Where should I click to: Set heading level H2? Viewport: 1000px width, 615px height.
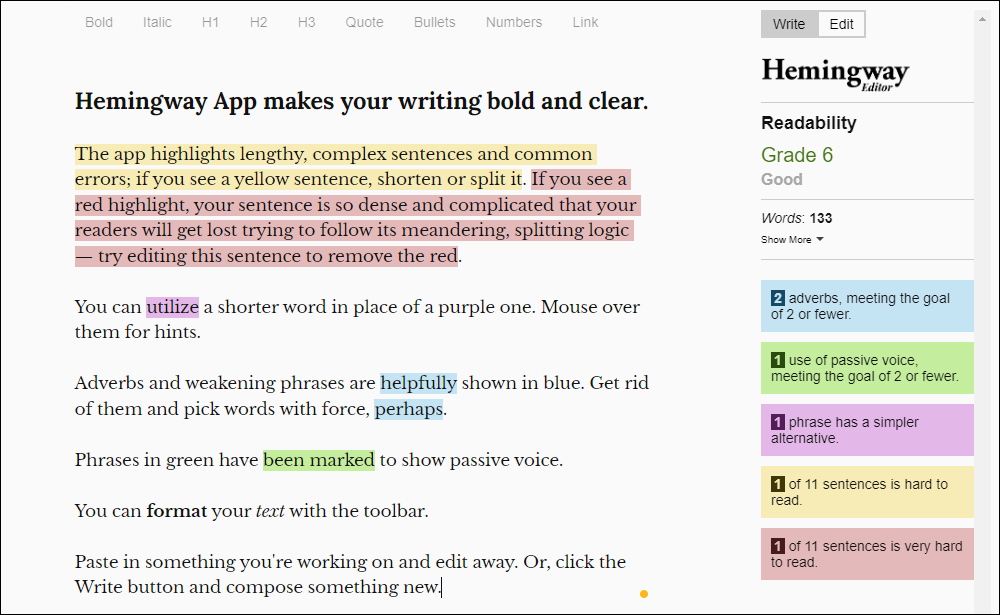(258, 22)
